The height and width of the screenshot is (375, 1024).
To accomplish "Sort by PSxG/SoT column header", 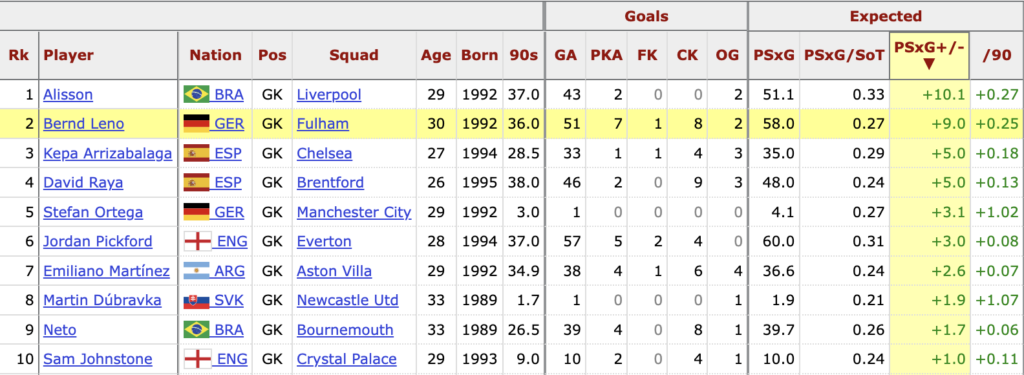I will click(x=844, y=56).
